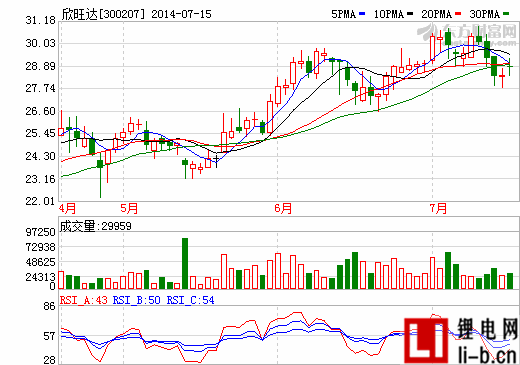Click the 23.16 price axis label
This screenshot has height=365, width=520.
click(x=41, y=179)
